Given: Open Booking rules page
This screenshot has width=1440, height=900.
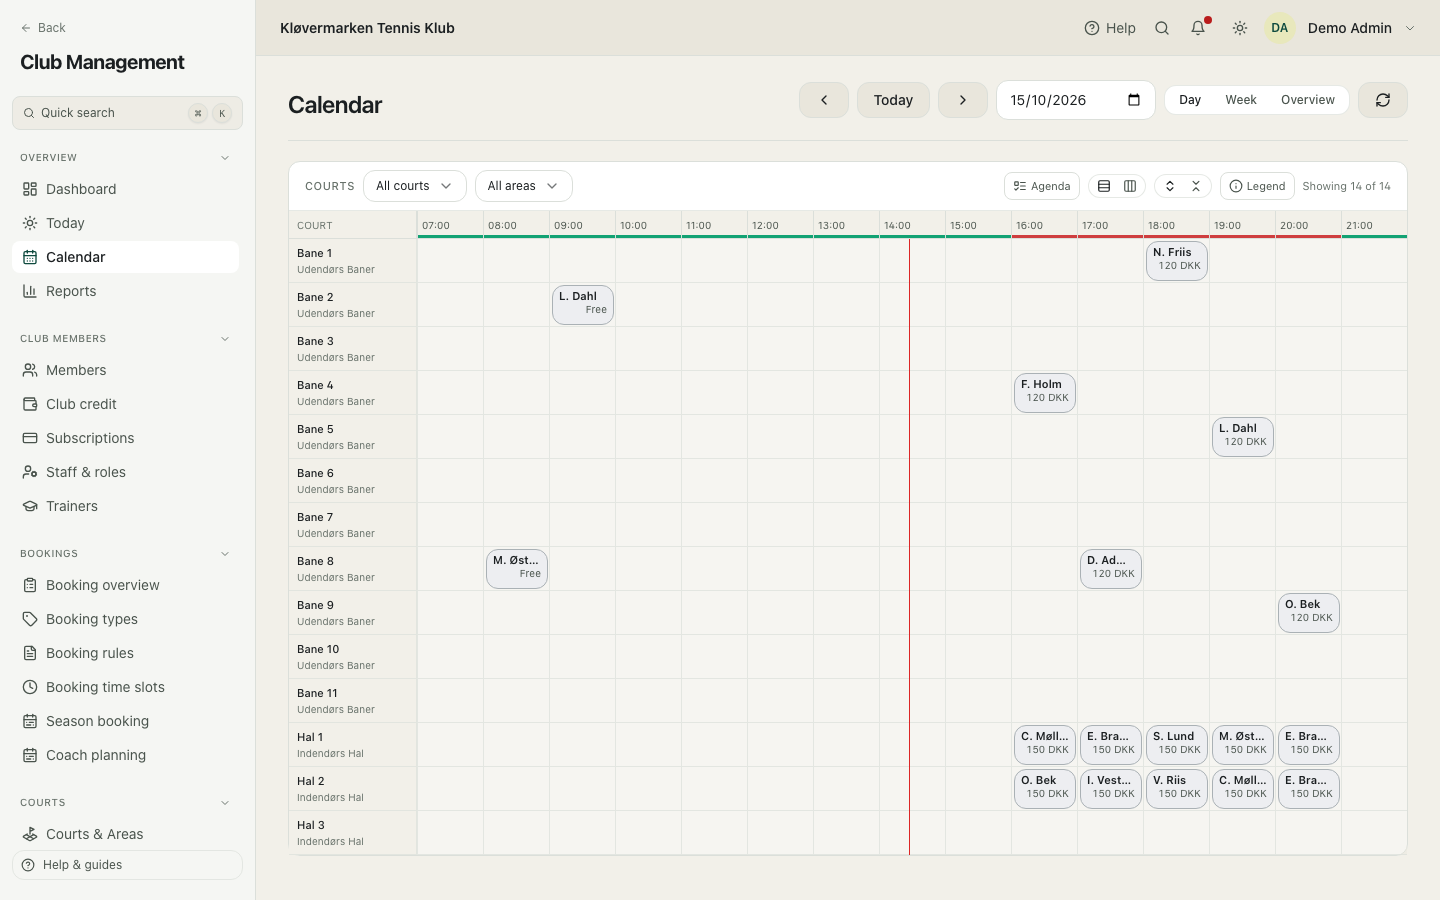Looking at the screenshot, I should click(x=125, y=653).
